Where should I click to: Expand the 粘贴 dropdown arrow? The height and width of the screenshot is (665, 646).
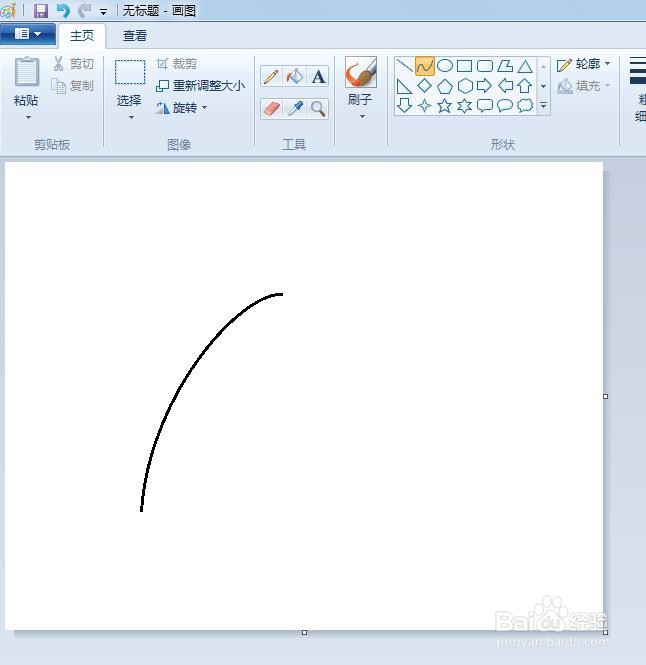(x=28, y=117)
